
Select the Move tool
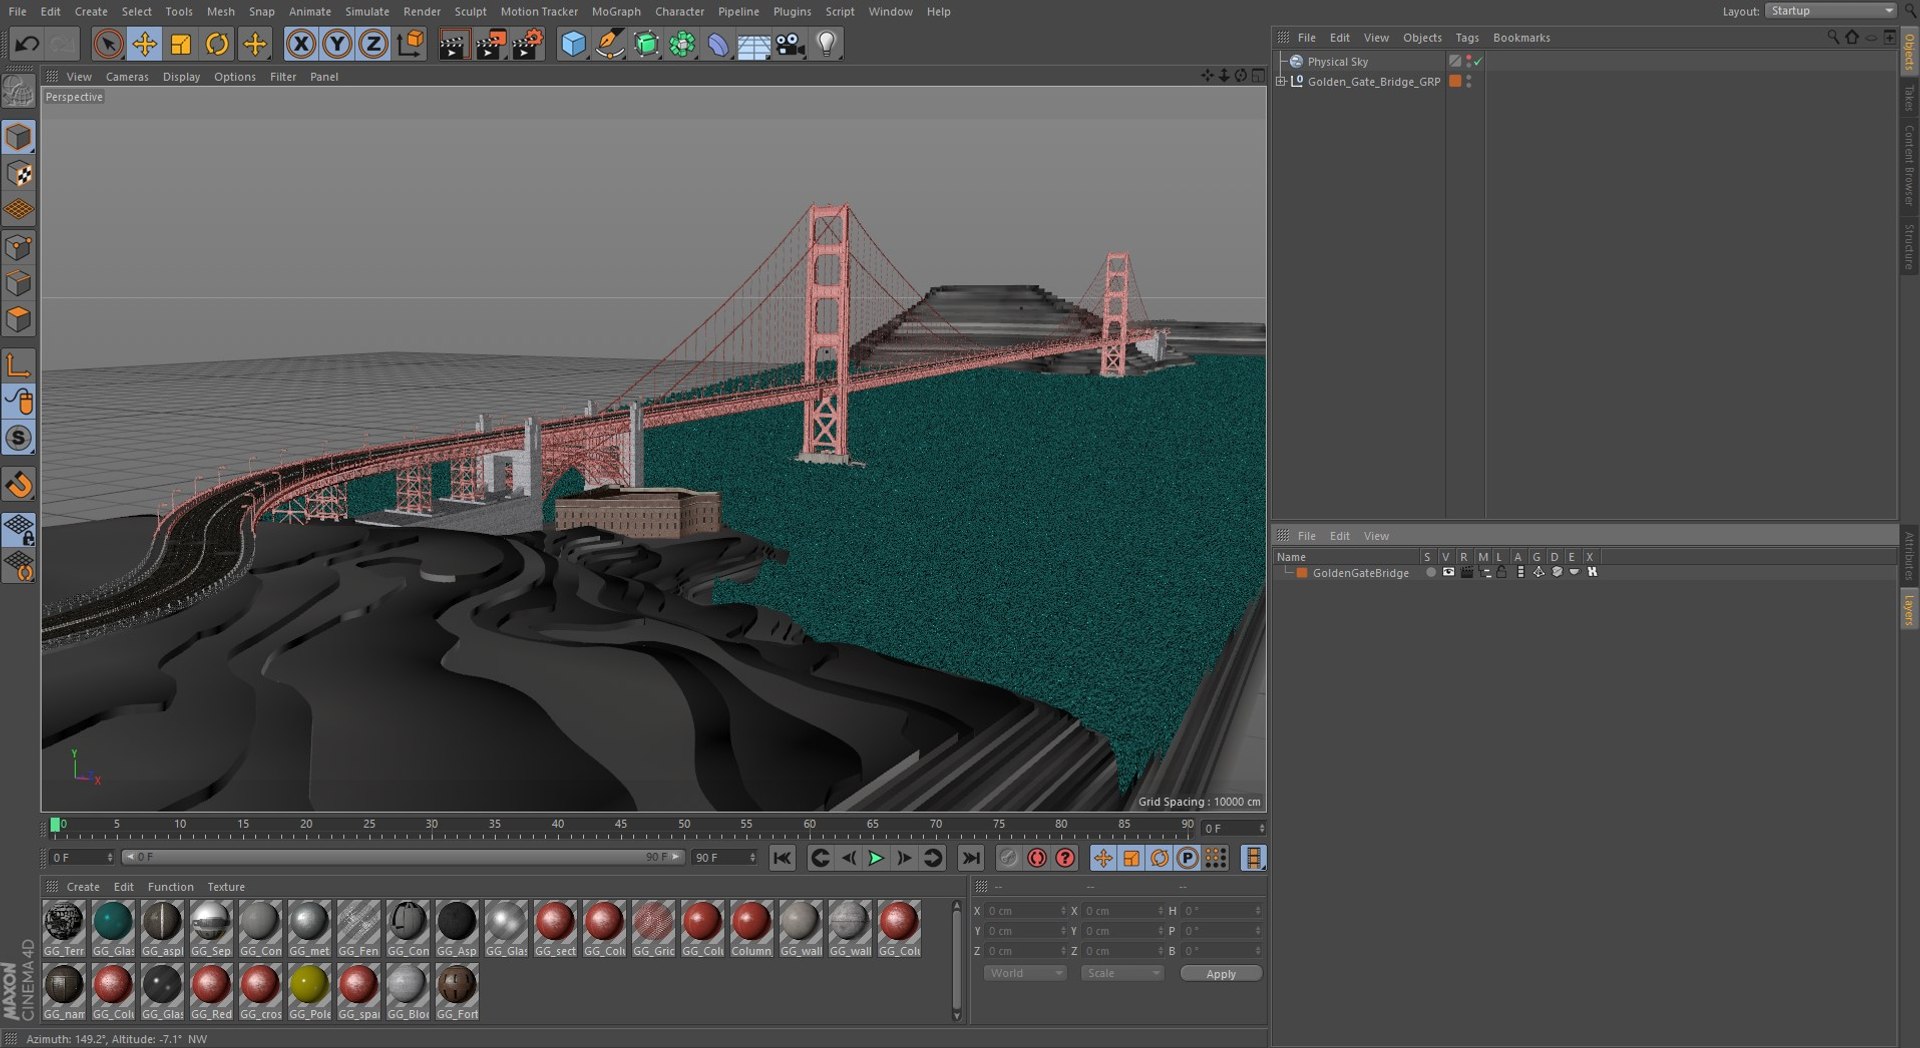(145, 44)
